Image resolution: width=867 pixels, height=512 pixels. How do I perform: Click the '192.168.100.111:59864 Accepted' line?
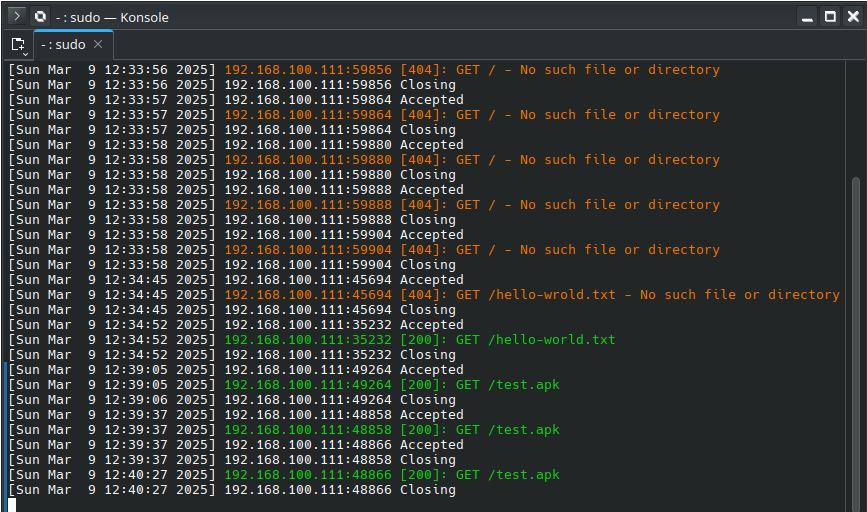[x=236, y=100]
